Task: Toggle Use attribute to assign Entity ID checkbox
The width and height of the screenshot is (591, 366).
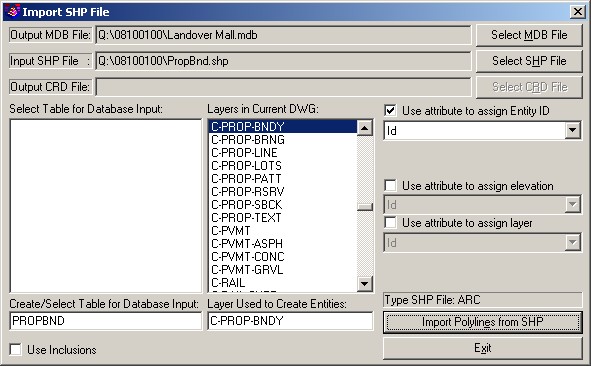Action: pyautogui.click(x=390, y=111)
